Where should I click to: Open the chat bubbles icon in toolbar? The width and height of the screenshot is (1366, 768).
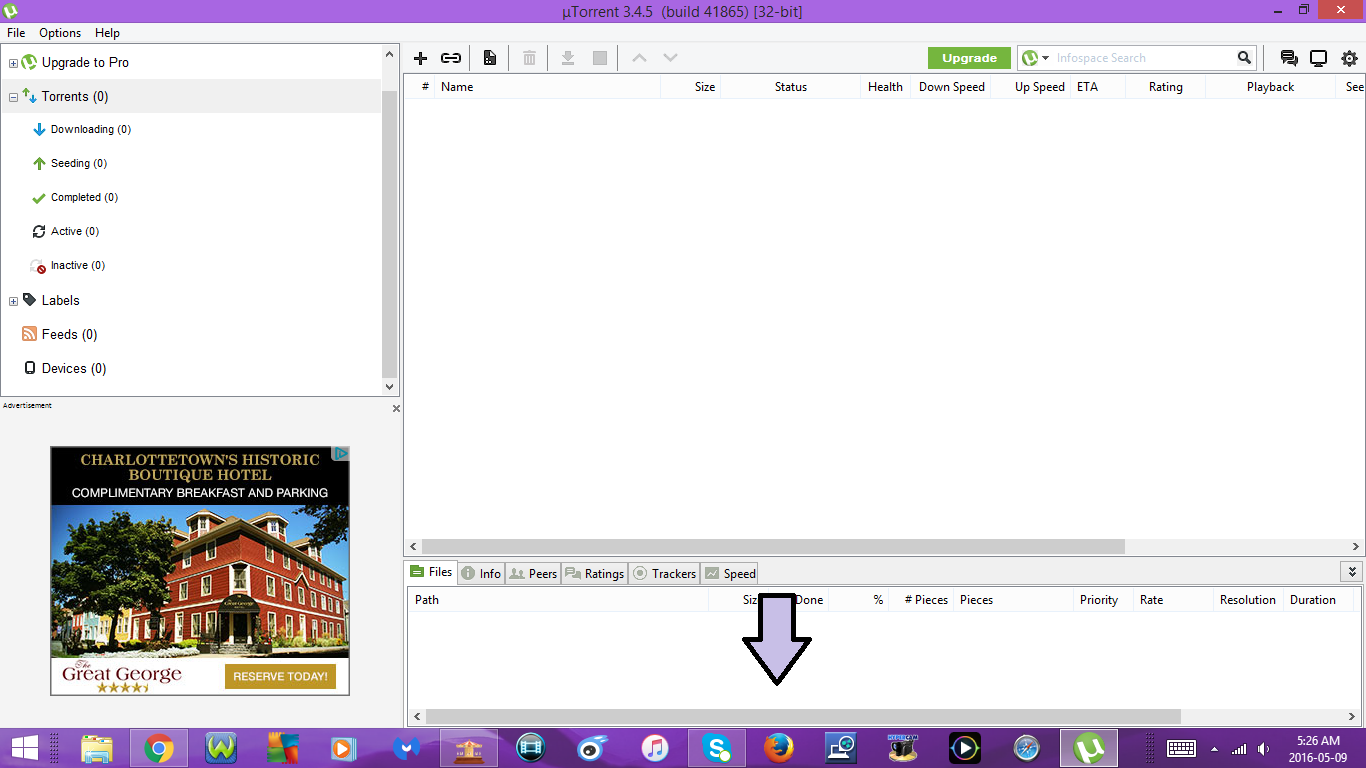click(x=1289, y=58)
